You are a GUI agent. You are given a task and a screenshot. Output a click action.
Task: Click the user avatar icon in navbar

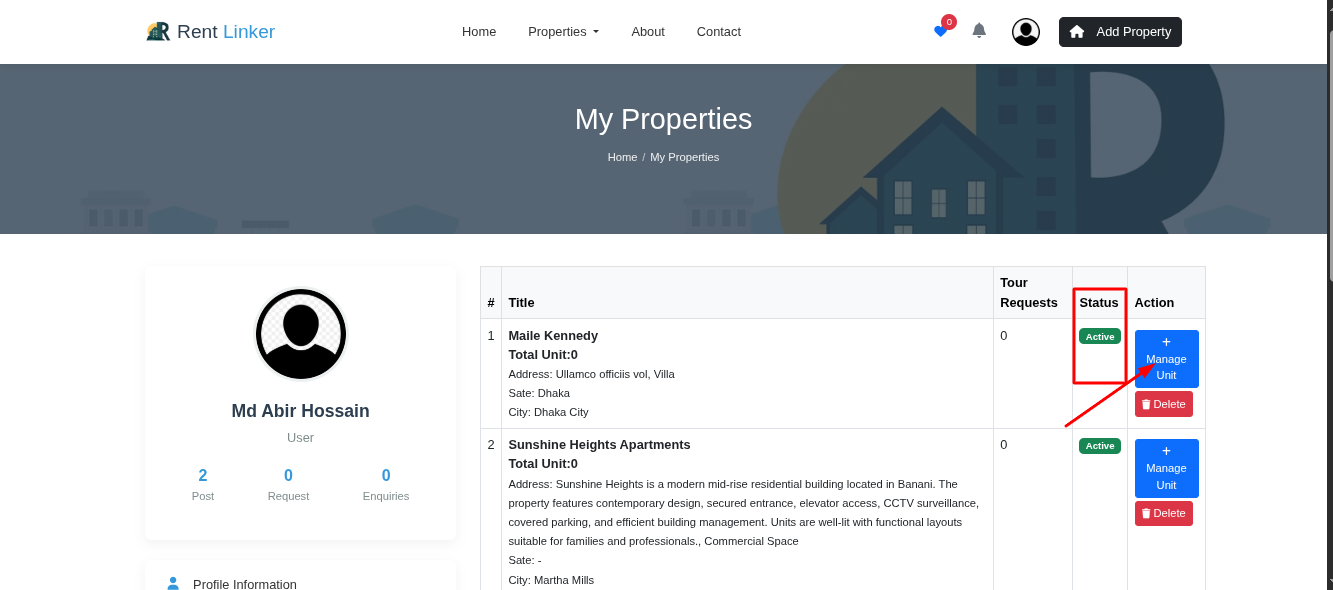tap(1025, 32)
